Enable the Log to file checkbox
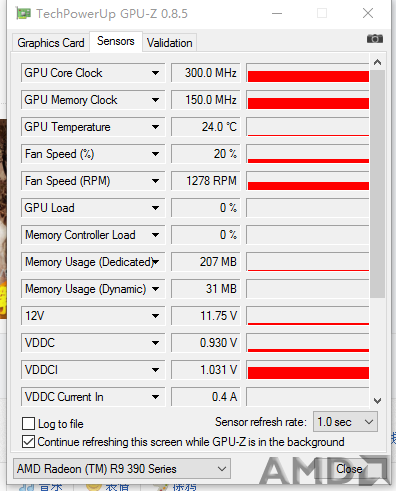This screenshot has width=396, height=491. tap(28, 424)
